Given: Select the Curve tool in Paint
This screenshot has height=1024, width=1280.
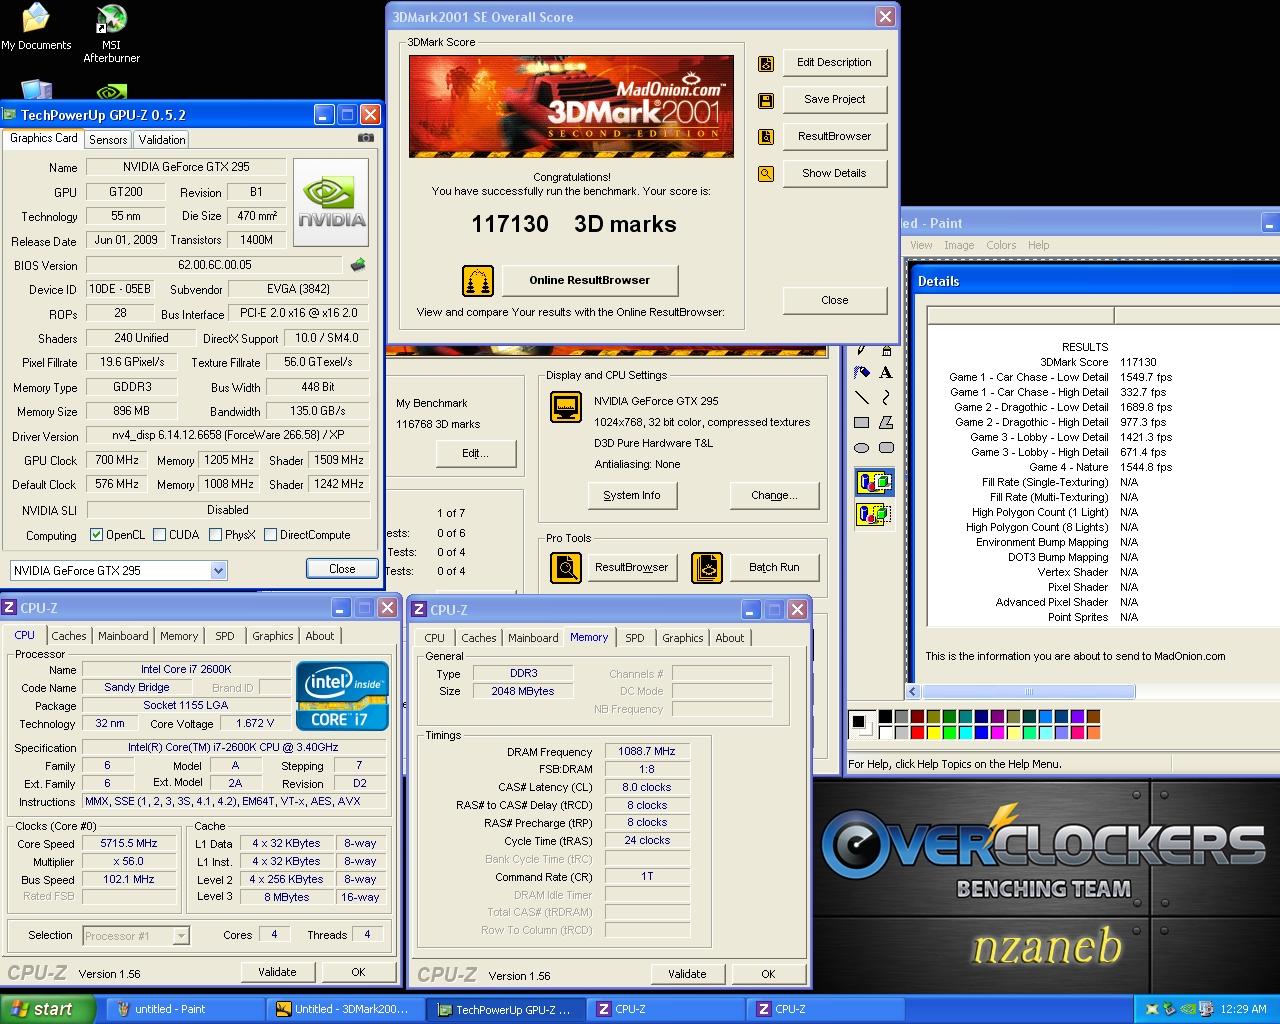Looking at the screenshot, I should [x=886, y=397].
